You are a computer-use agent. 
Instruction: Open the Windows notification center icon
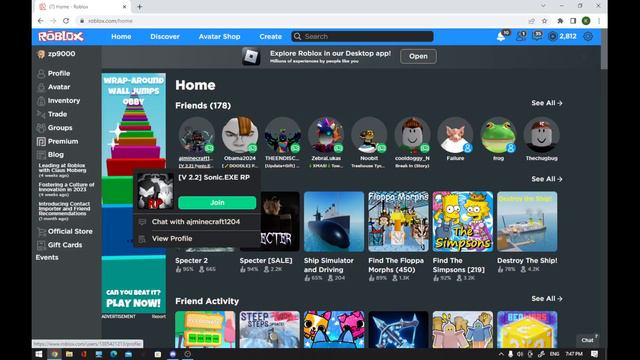[594, 354]
